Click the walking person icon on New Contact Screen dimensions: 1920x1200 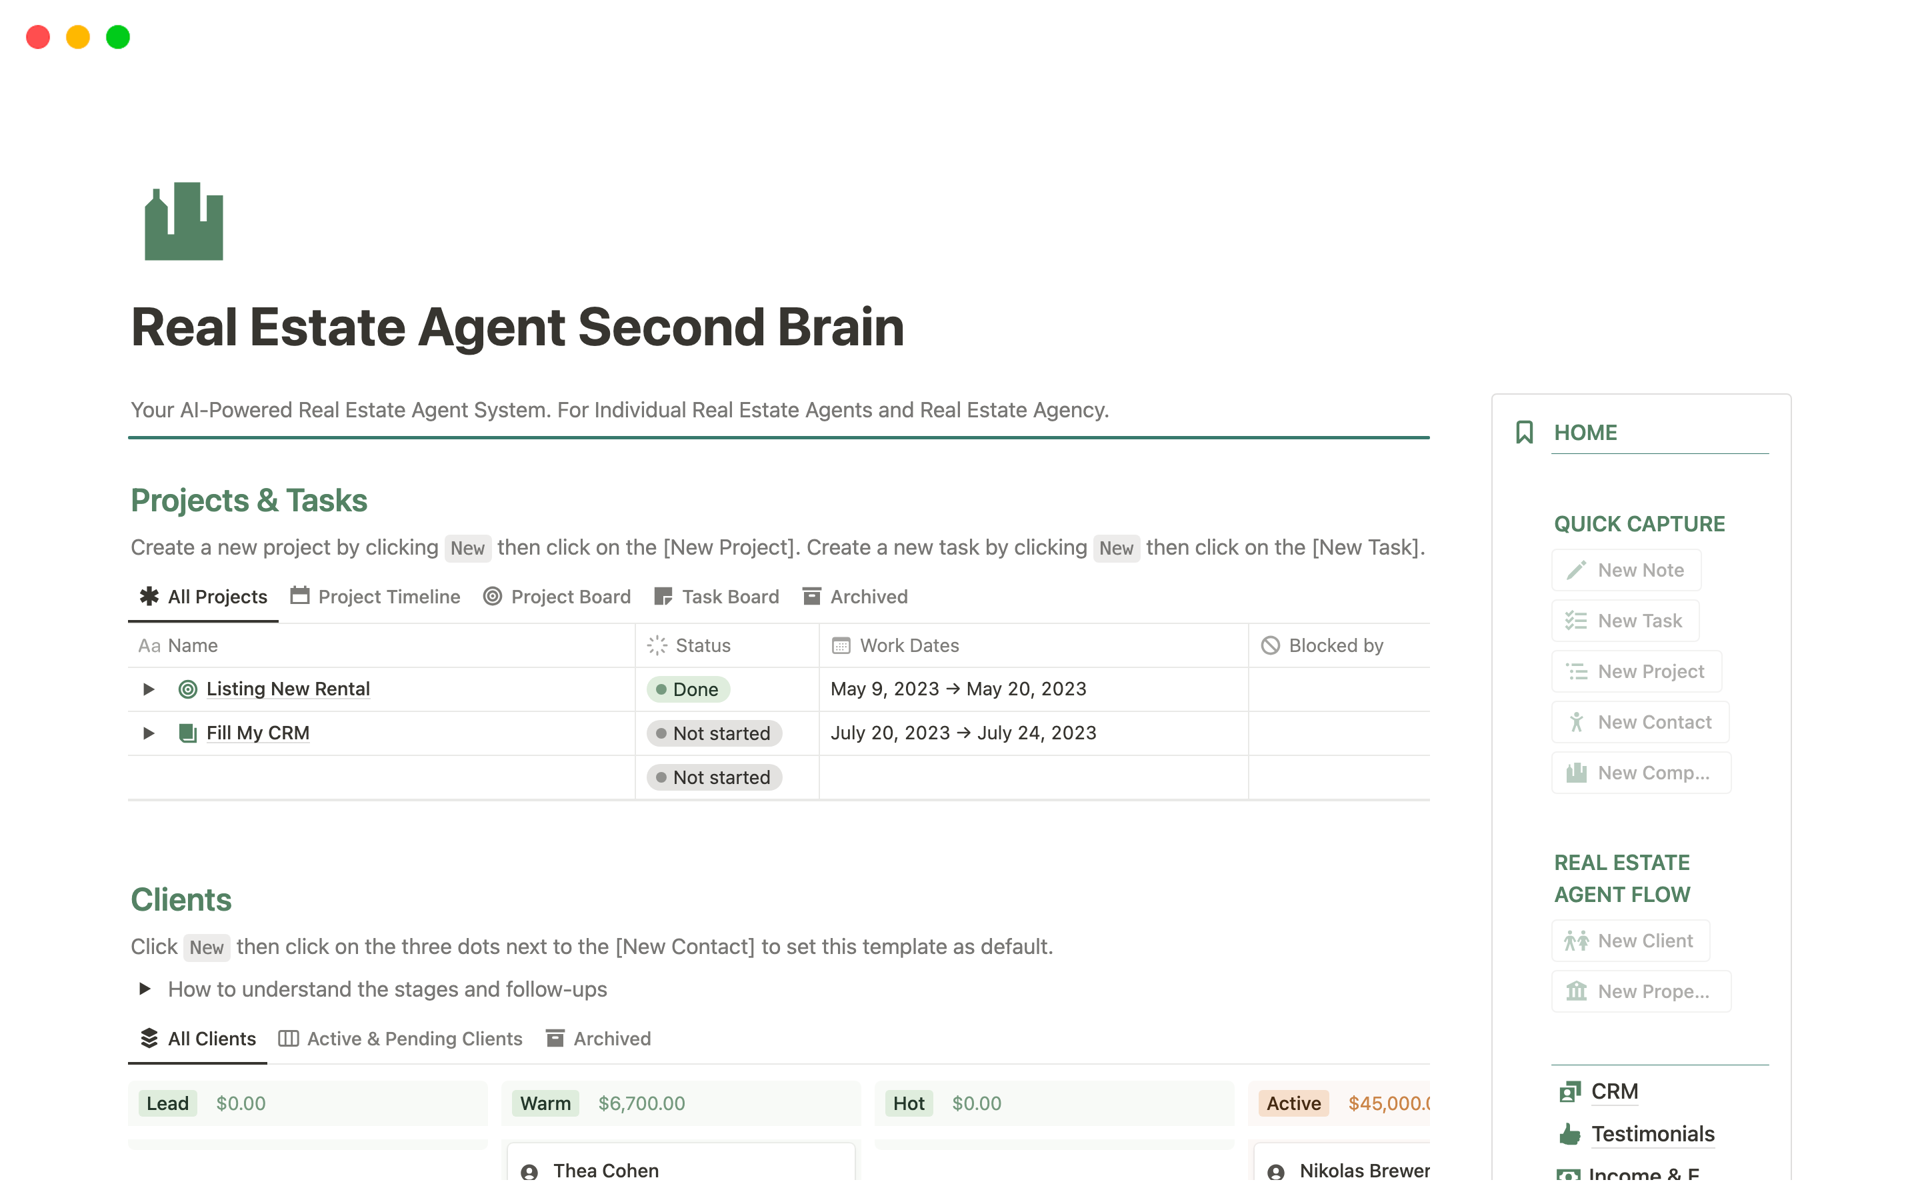(1576, 722)
